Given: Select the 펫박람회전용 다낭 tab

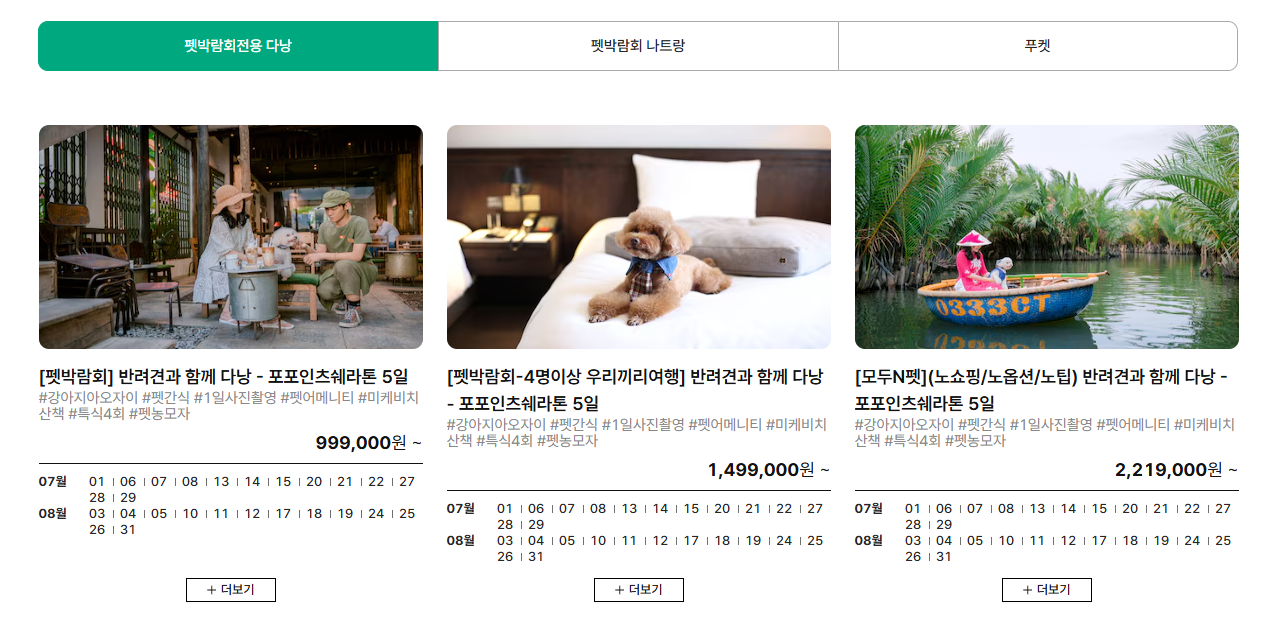Looking at the screenshot, I should point(238,46).
